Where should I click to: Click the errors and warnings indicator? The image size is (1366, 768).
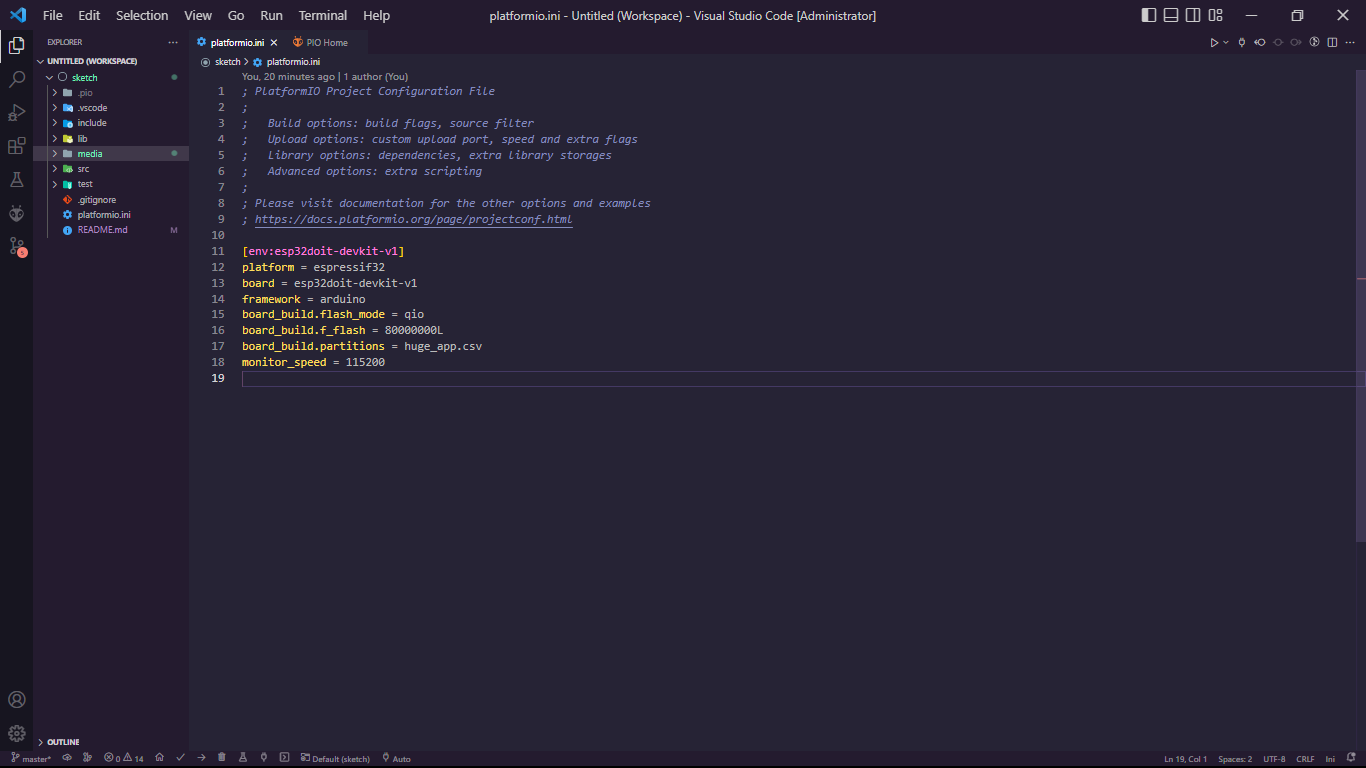click(124, 758)
